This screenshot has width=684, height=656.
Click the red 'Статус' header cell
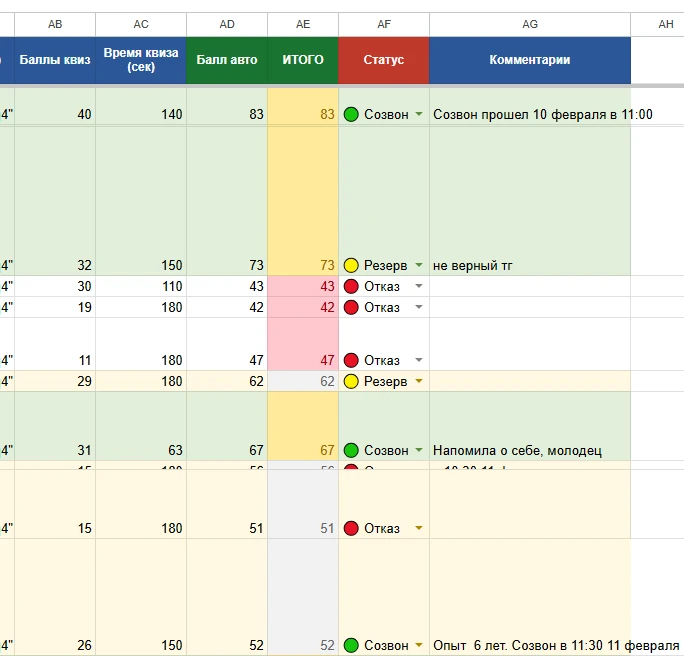point(384,60)
